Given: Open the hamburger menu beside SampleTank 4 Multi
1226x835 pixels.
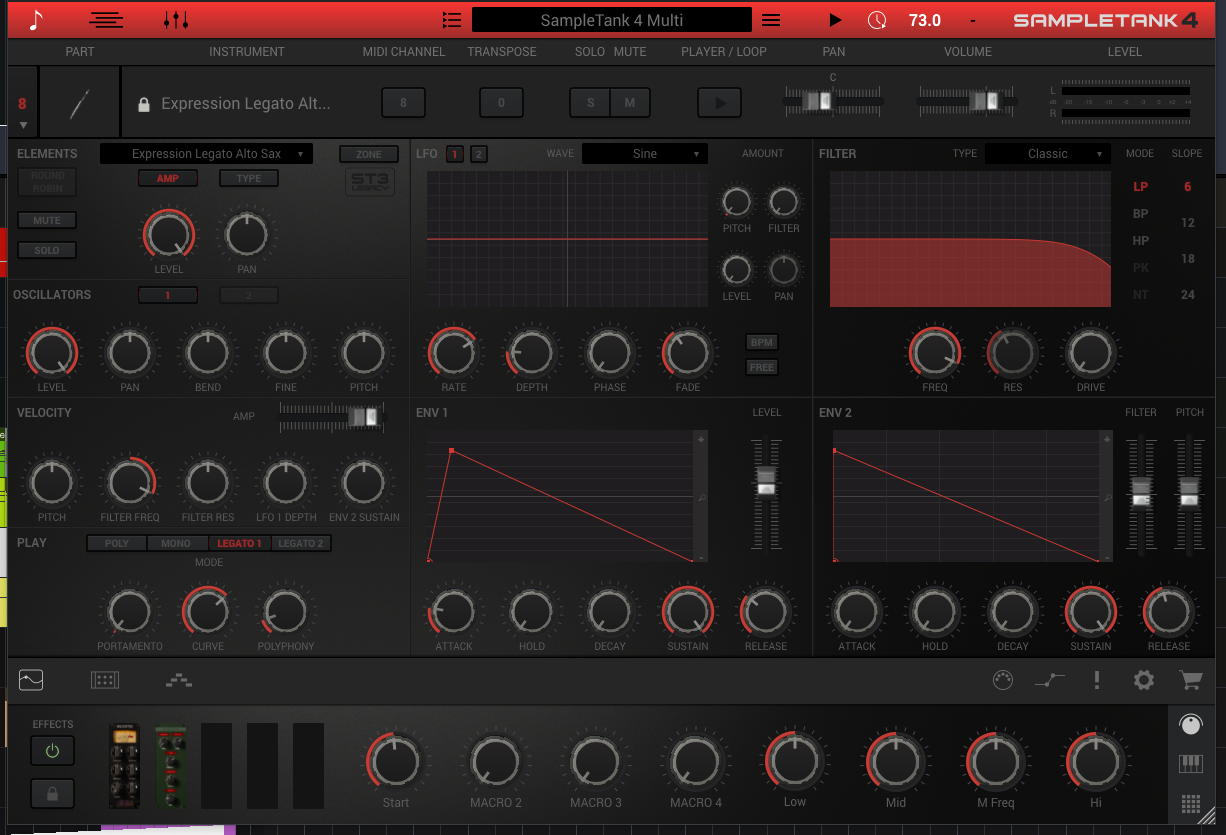Looking at the screenshot, I should (x=769, y=19).
